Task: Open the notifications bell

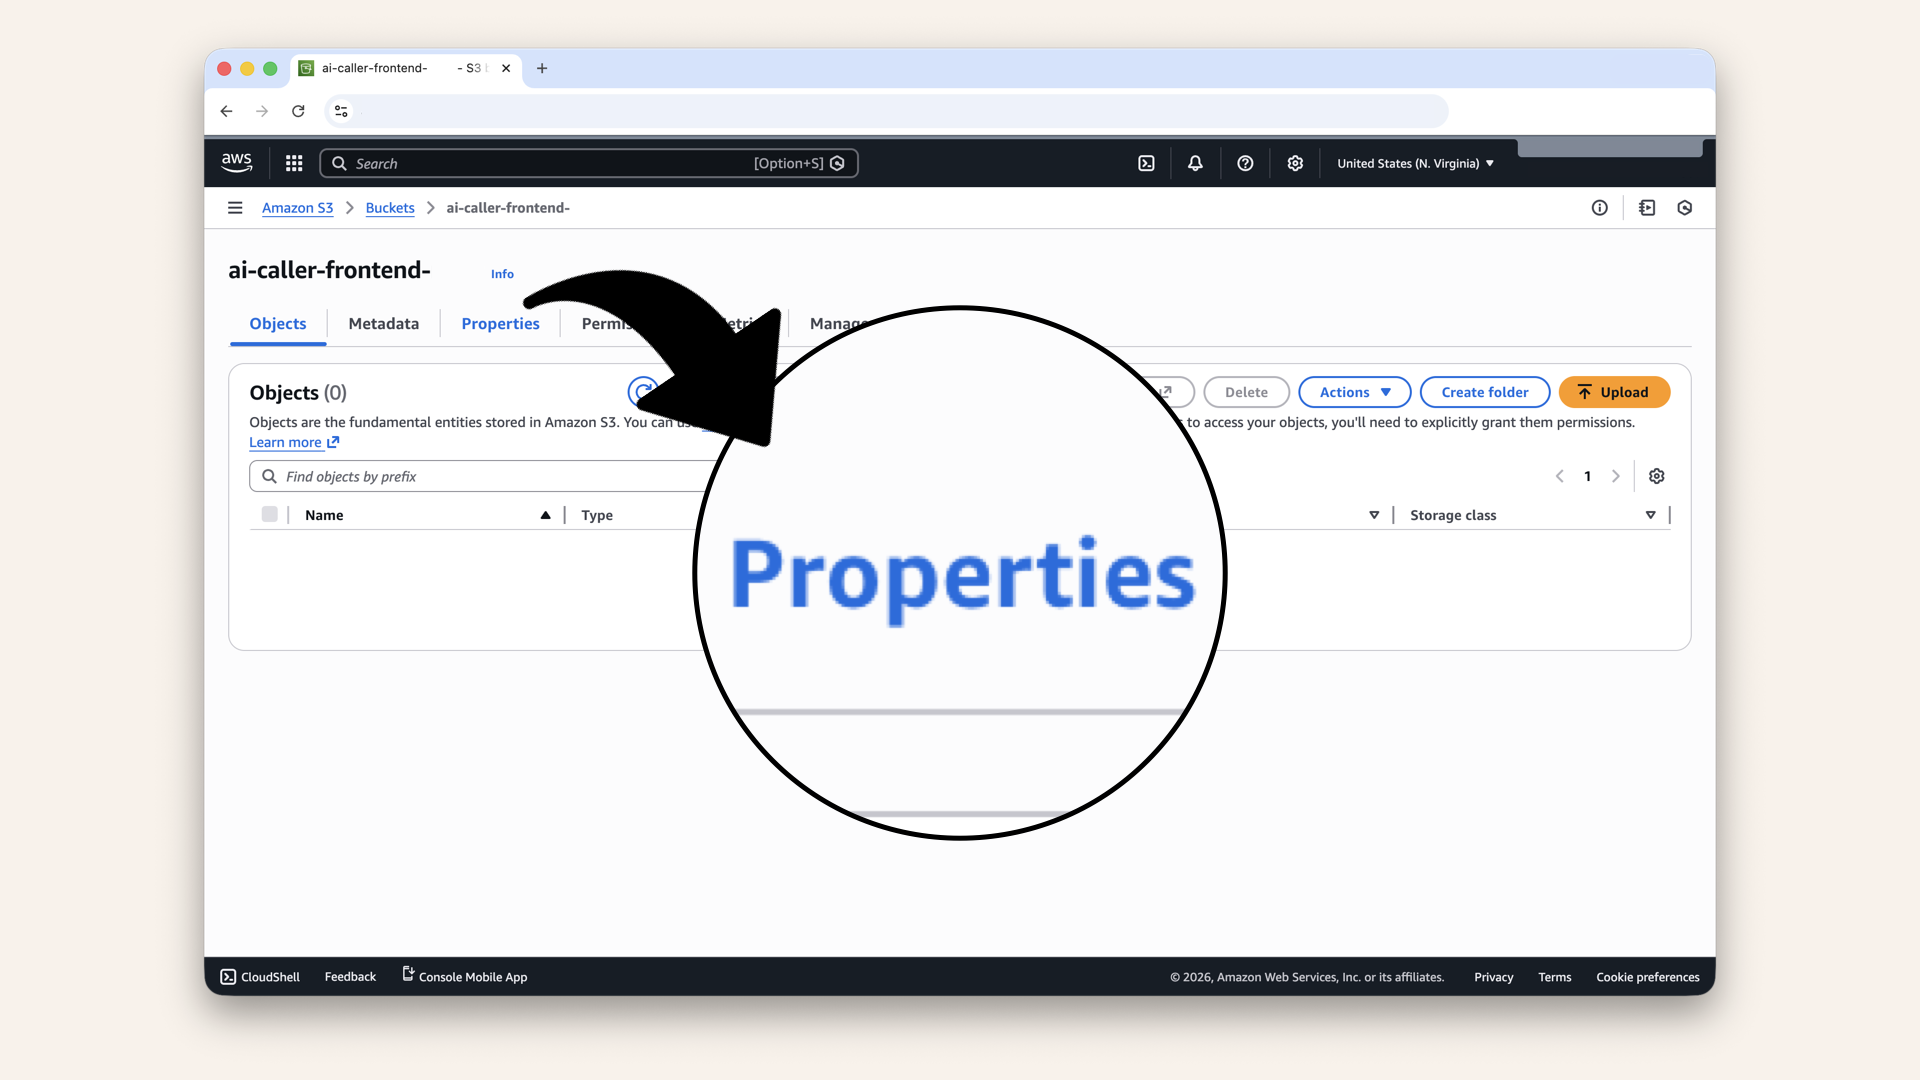Action: point(1195,162)
